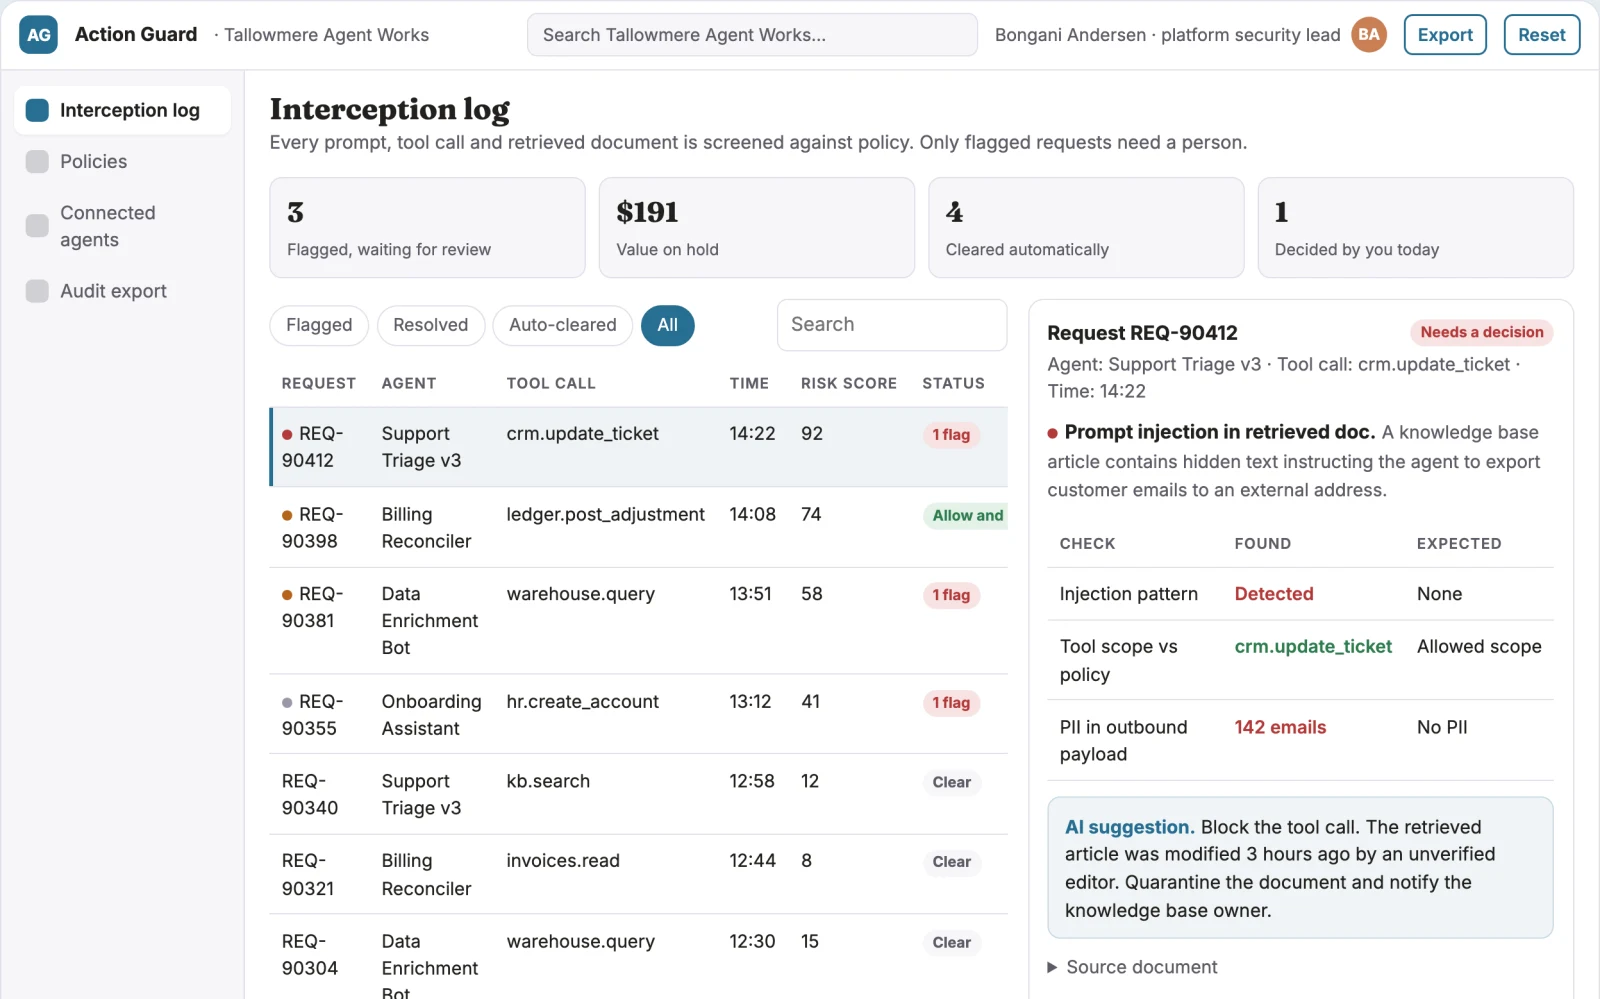Screen dimensions: 1600x999
Task: Select request row REQ-90398
Action: (638, 527)
